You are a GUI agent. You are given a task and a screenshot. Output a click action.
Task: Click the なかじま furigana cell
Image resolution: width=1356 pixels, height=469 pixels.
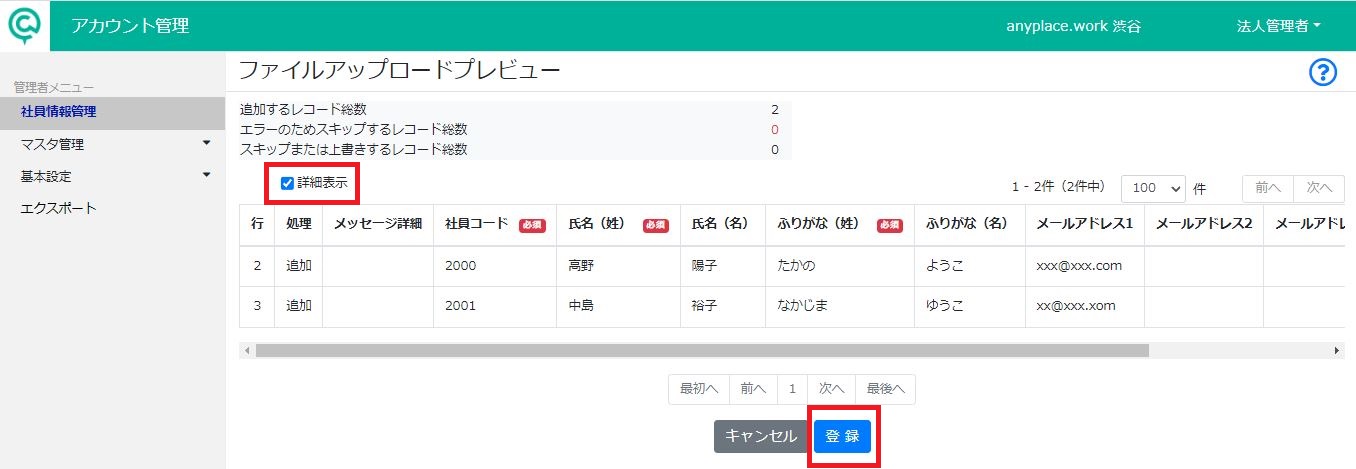[x=840, y=306]
